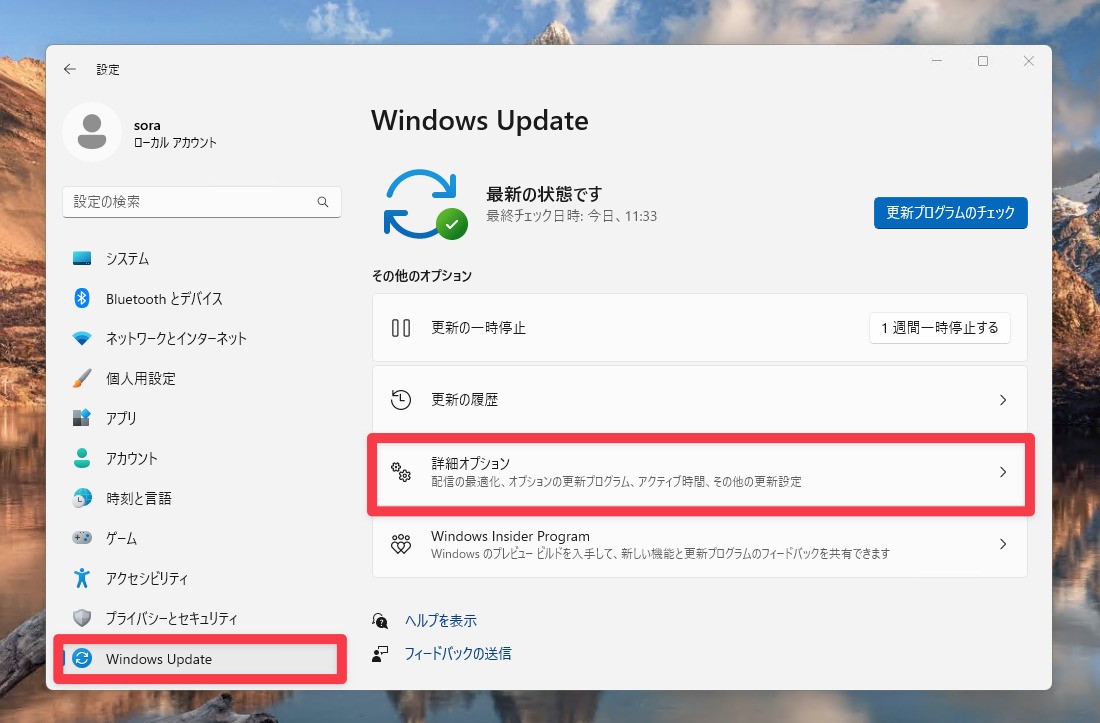1100x723 pixels.
Task: Expand 更新の履歴 via its chevron
Action: (x=1002, y=400)
